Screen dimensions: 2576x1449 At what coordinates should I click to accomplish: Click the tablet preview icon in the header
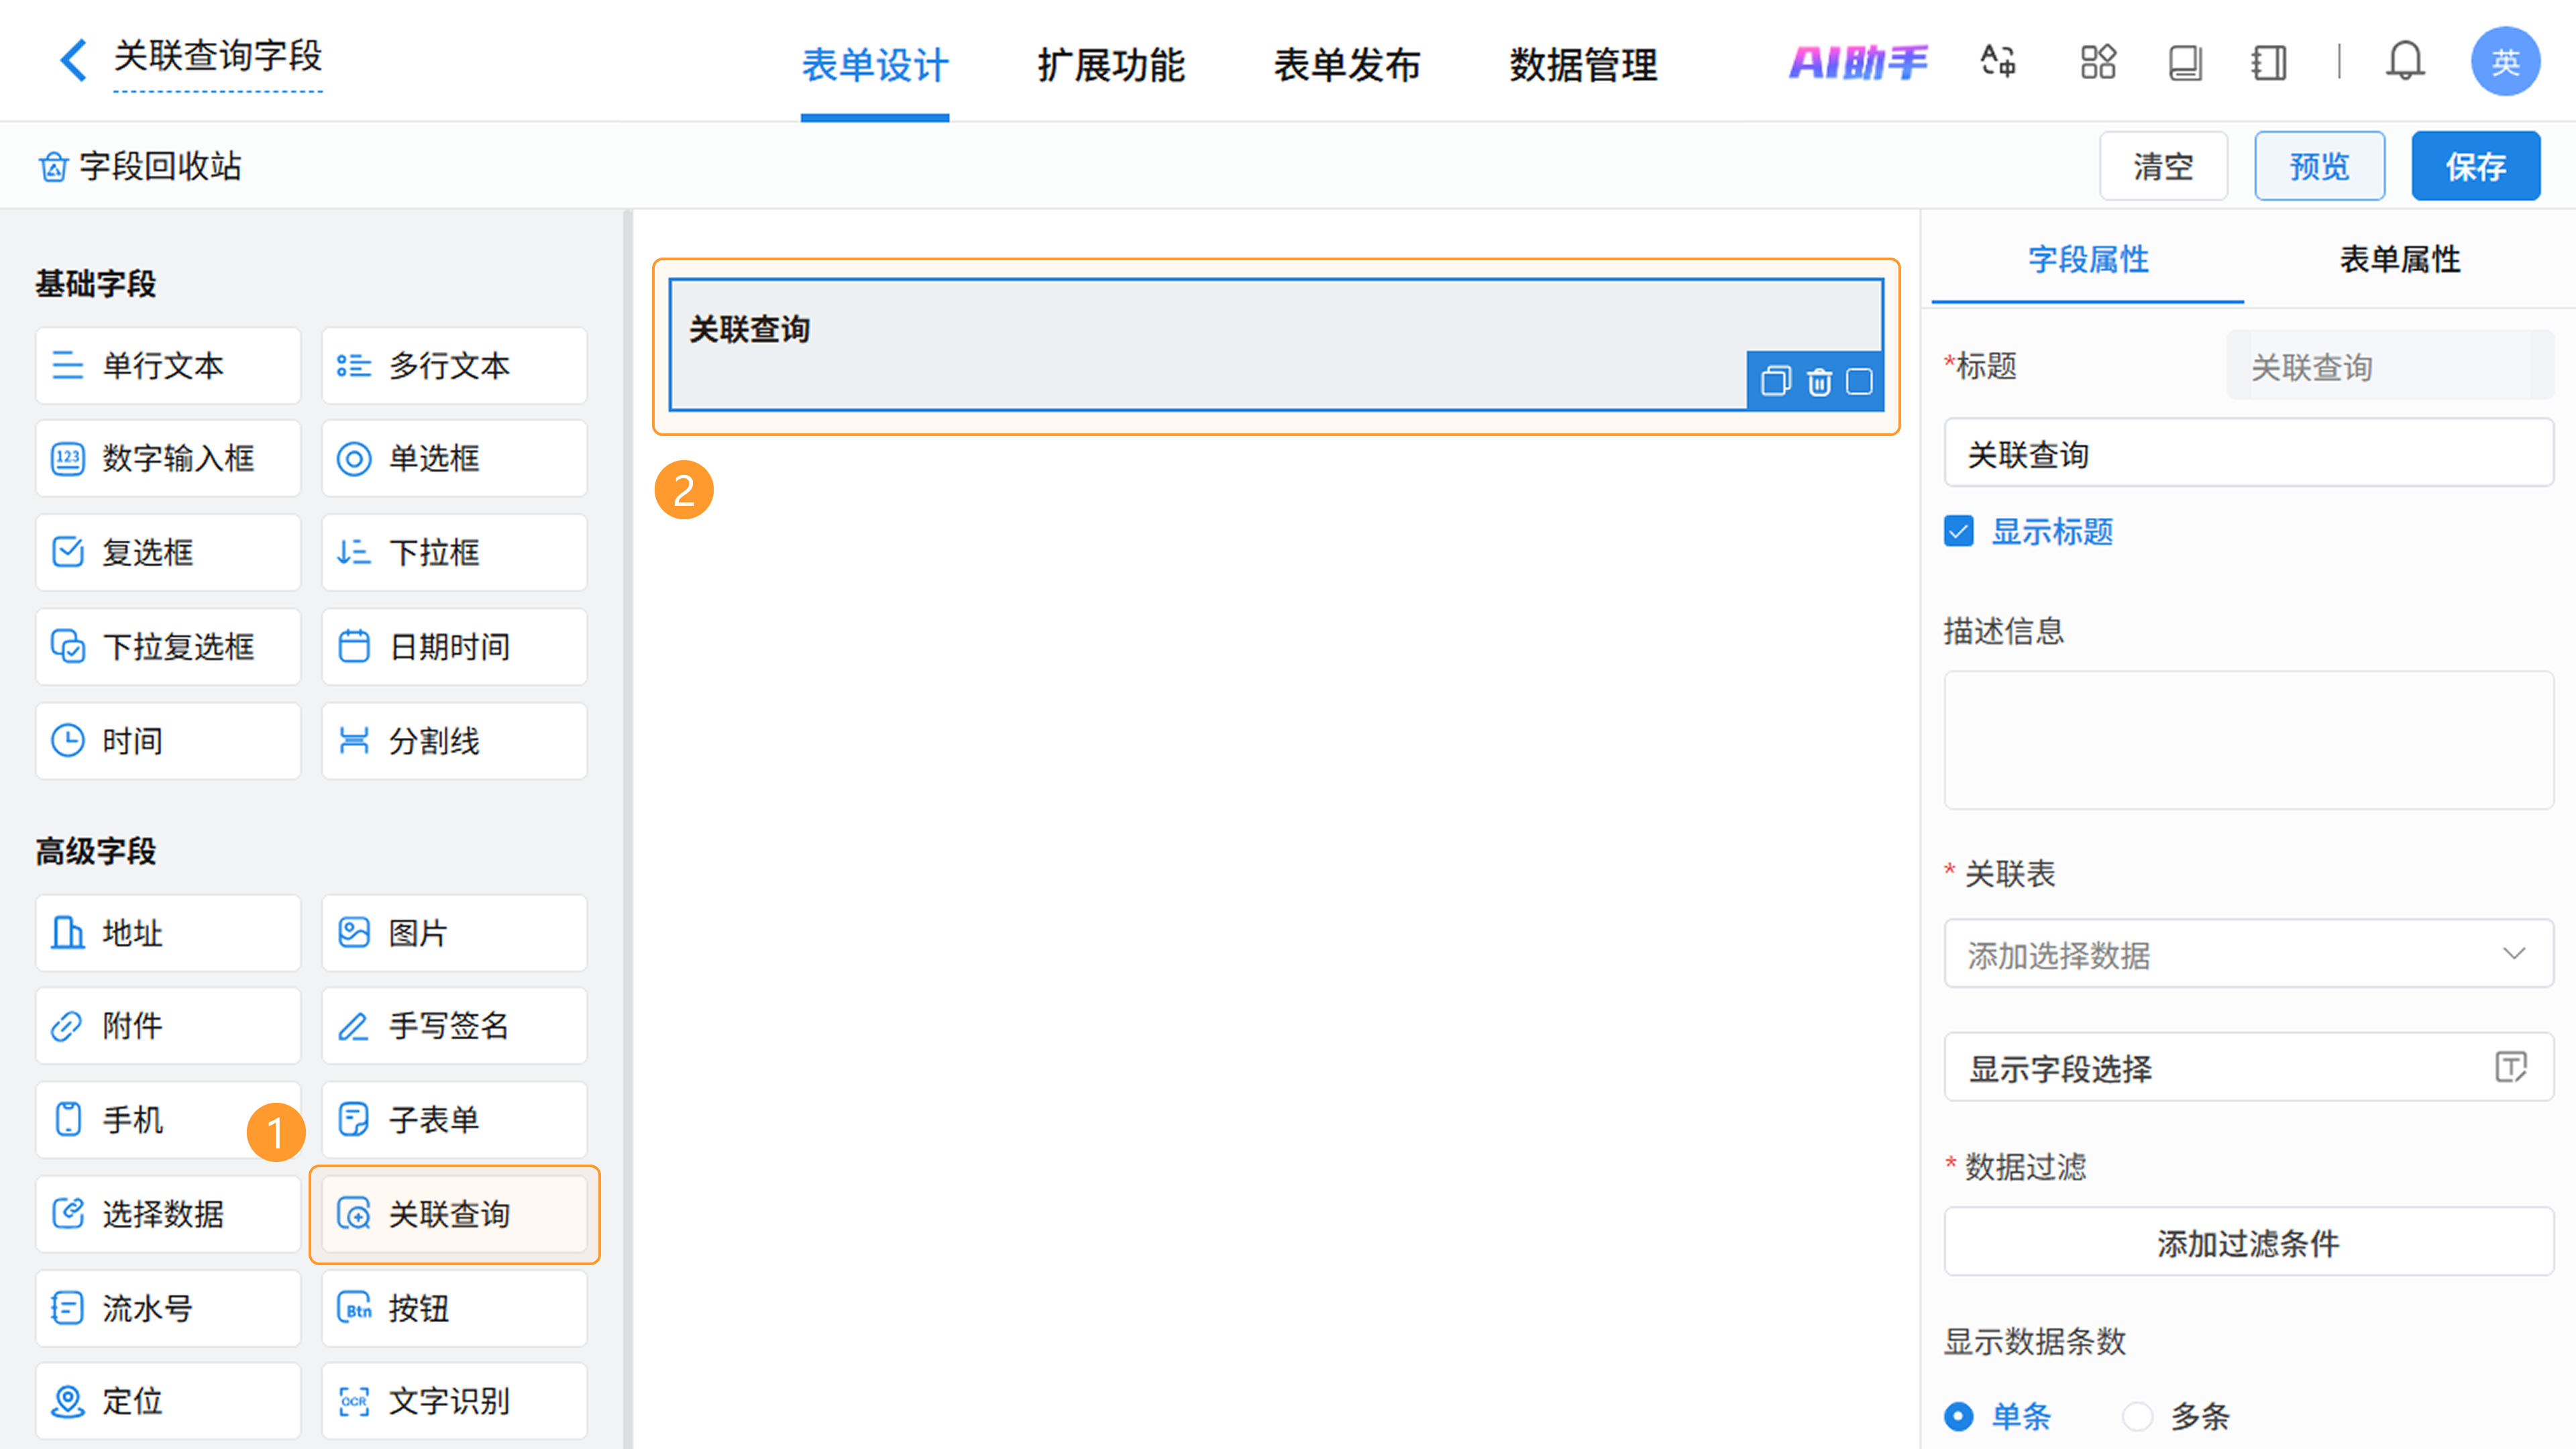pyautogui.click(x=2185, y=62)
